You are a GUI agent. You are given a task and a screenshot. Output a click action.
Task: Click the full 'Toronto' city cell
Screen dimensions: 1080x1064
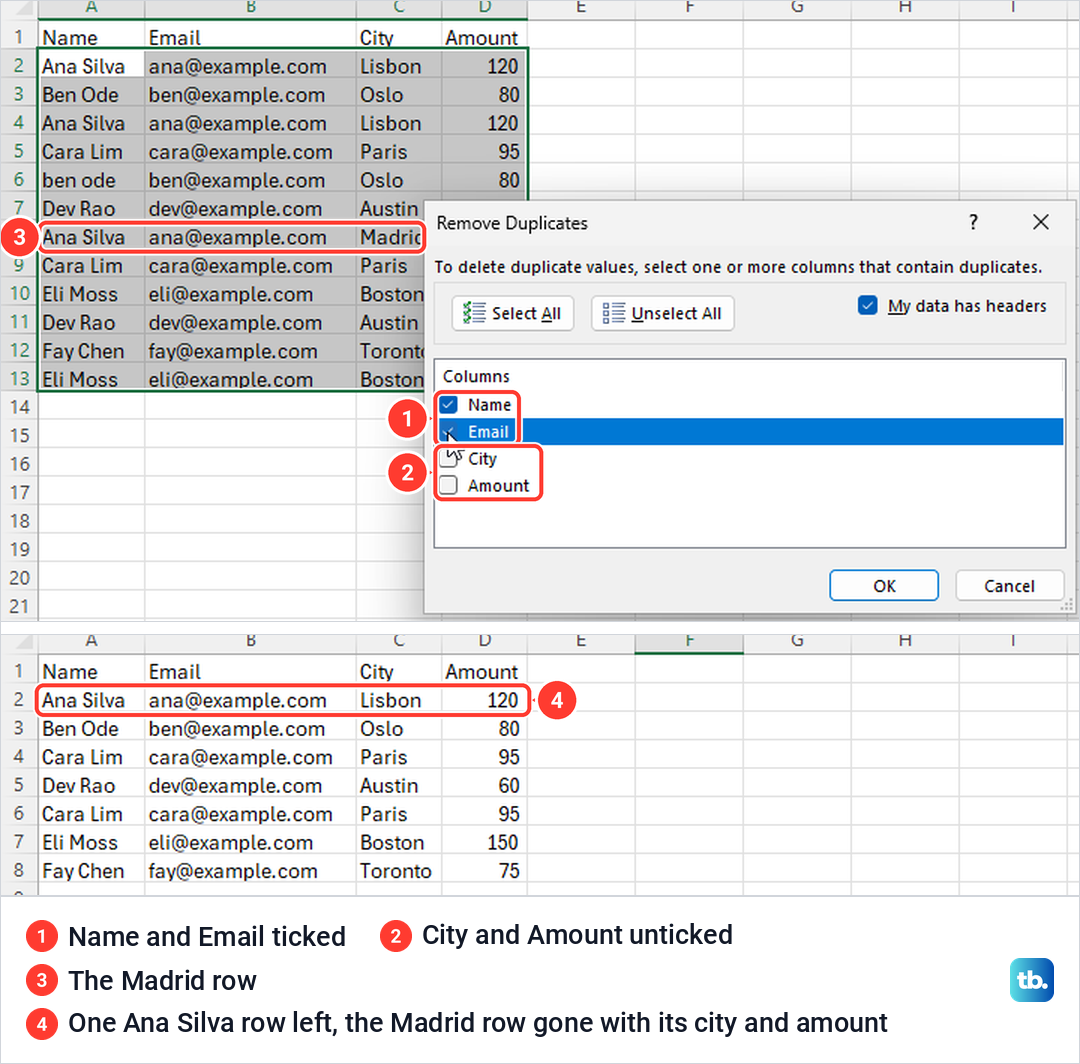pyautogui.click(x=399, y=871)
